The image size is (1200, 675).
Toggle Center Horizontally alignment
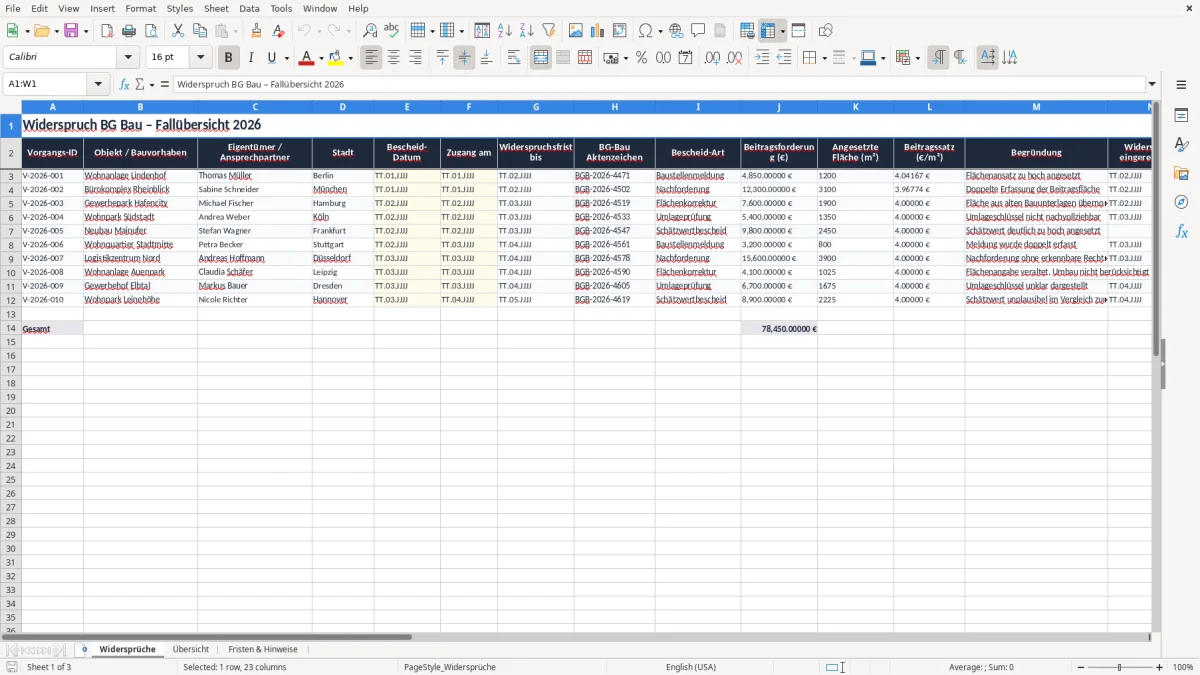coord(393,58)
